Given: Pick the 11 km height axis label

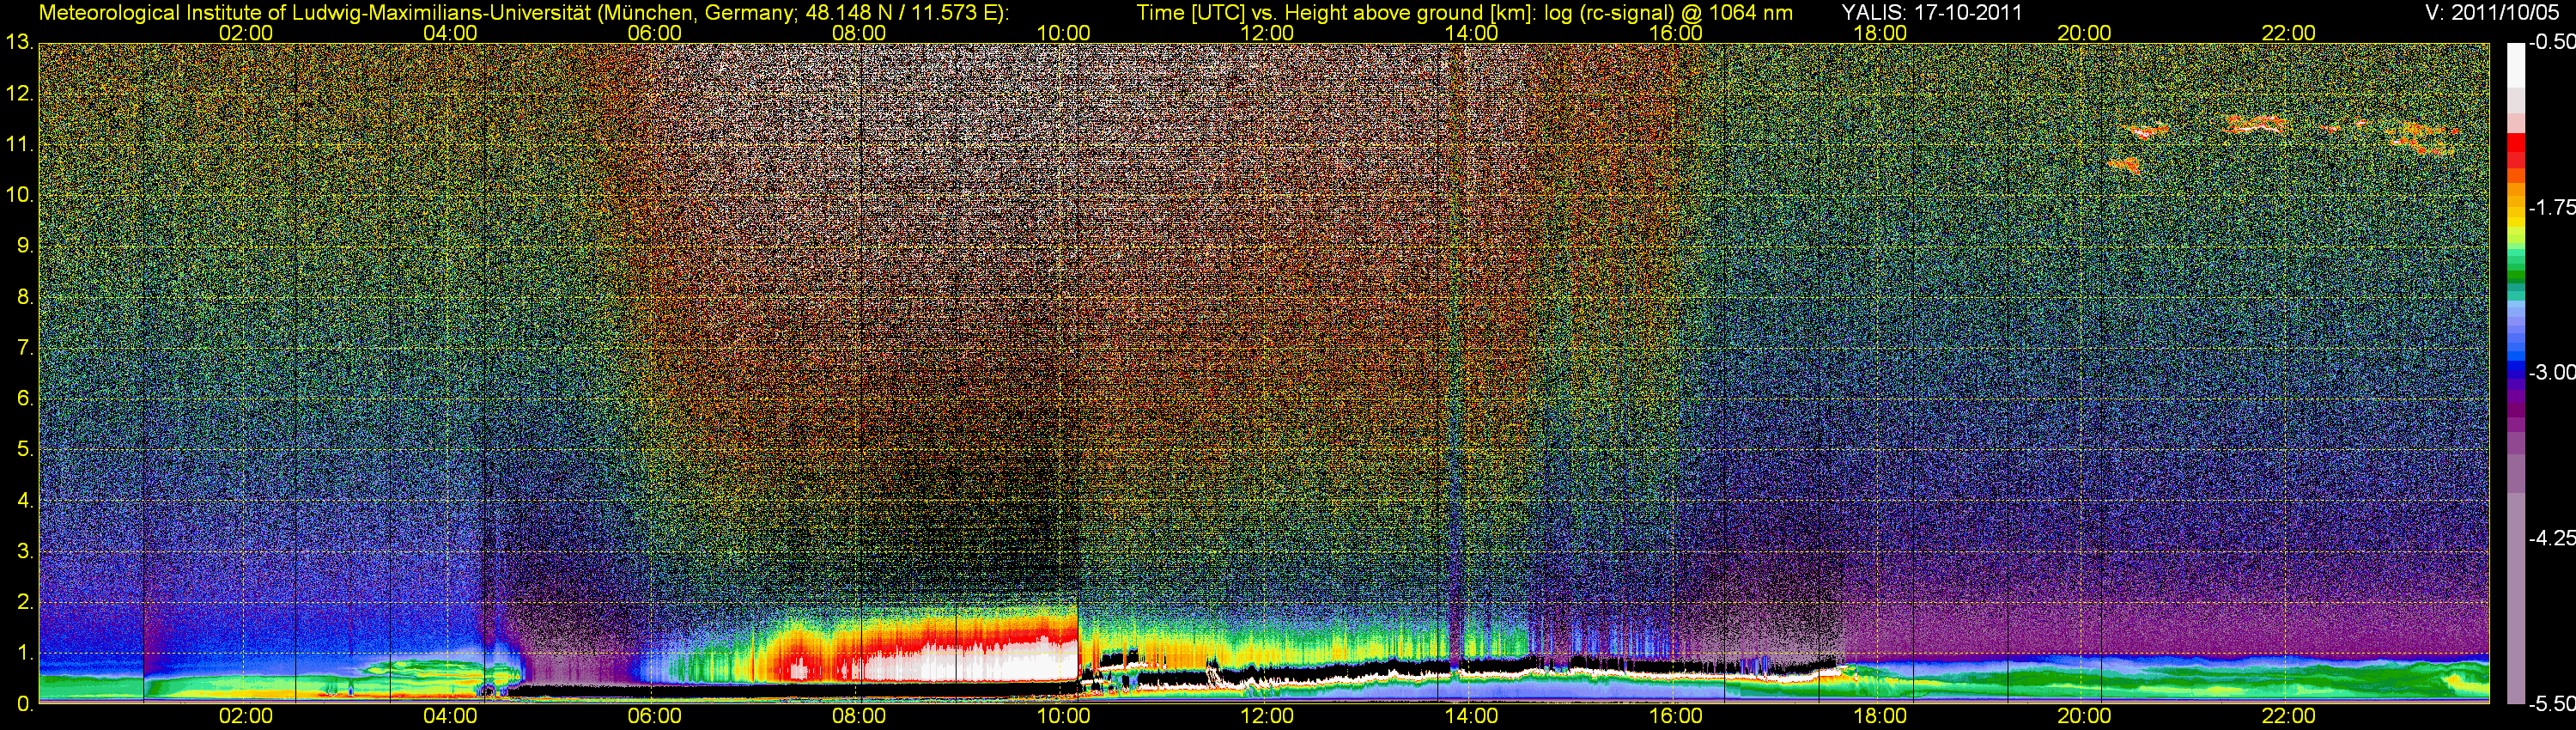Looking at the screenshot, I should click(x=20, y=145).
